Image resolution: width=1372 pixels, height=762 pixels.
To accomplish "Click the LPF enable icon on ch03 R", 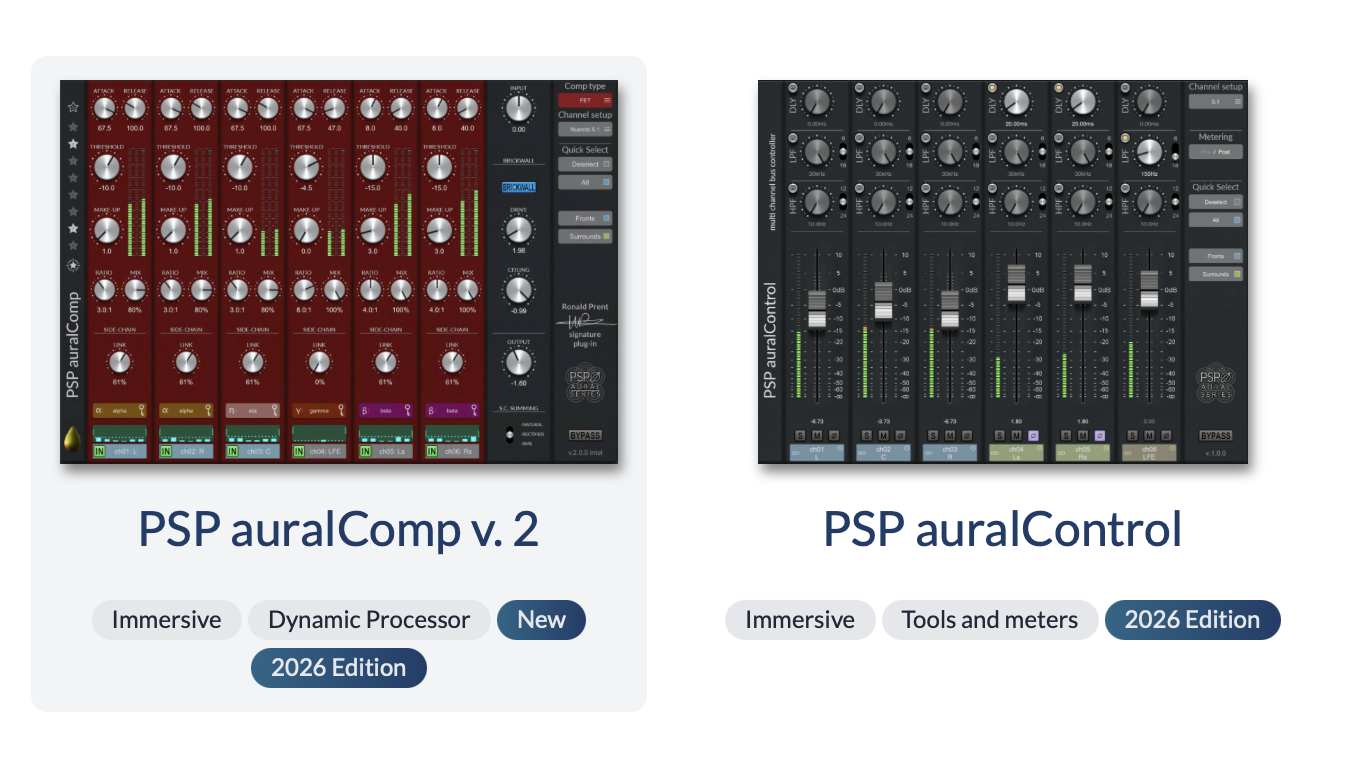I will (x=925, y=138).
